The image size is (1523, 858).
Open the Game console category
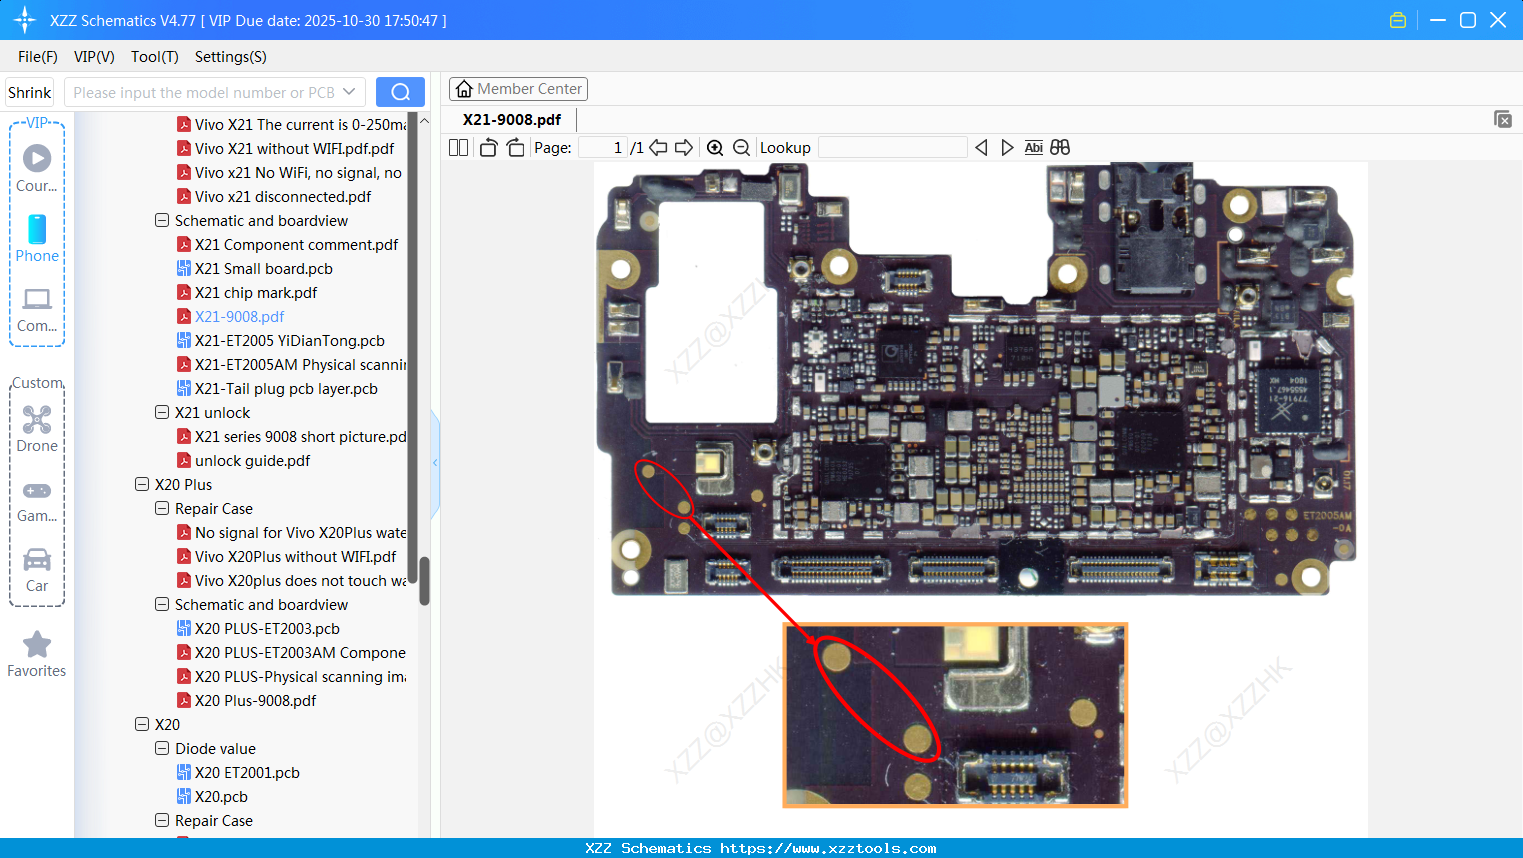point(37,500)
